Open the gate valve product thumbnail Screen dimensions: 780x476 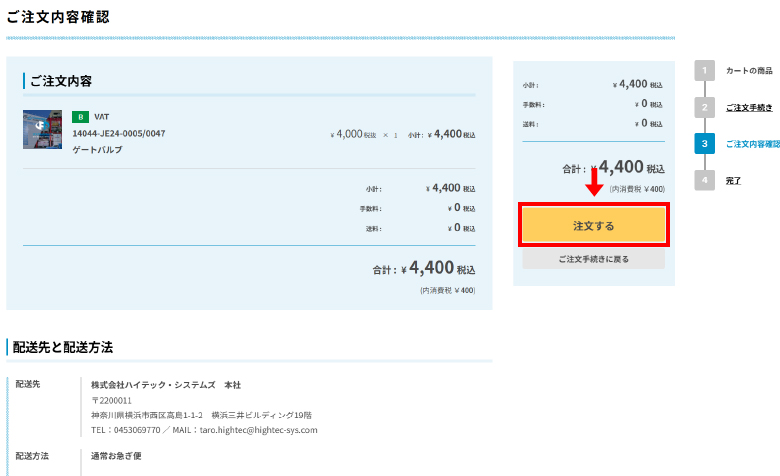pyautogui.click(x=42, y=128)
